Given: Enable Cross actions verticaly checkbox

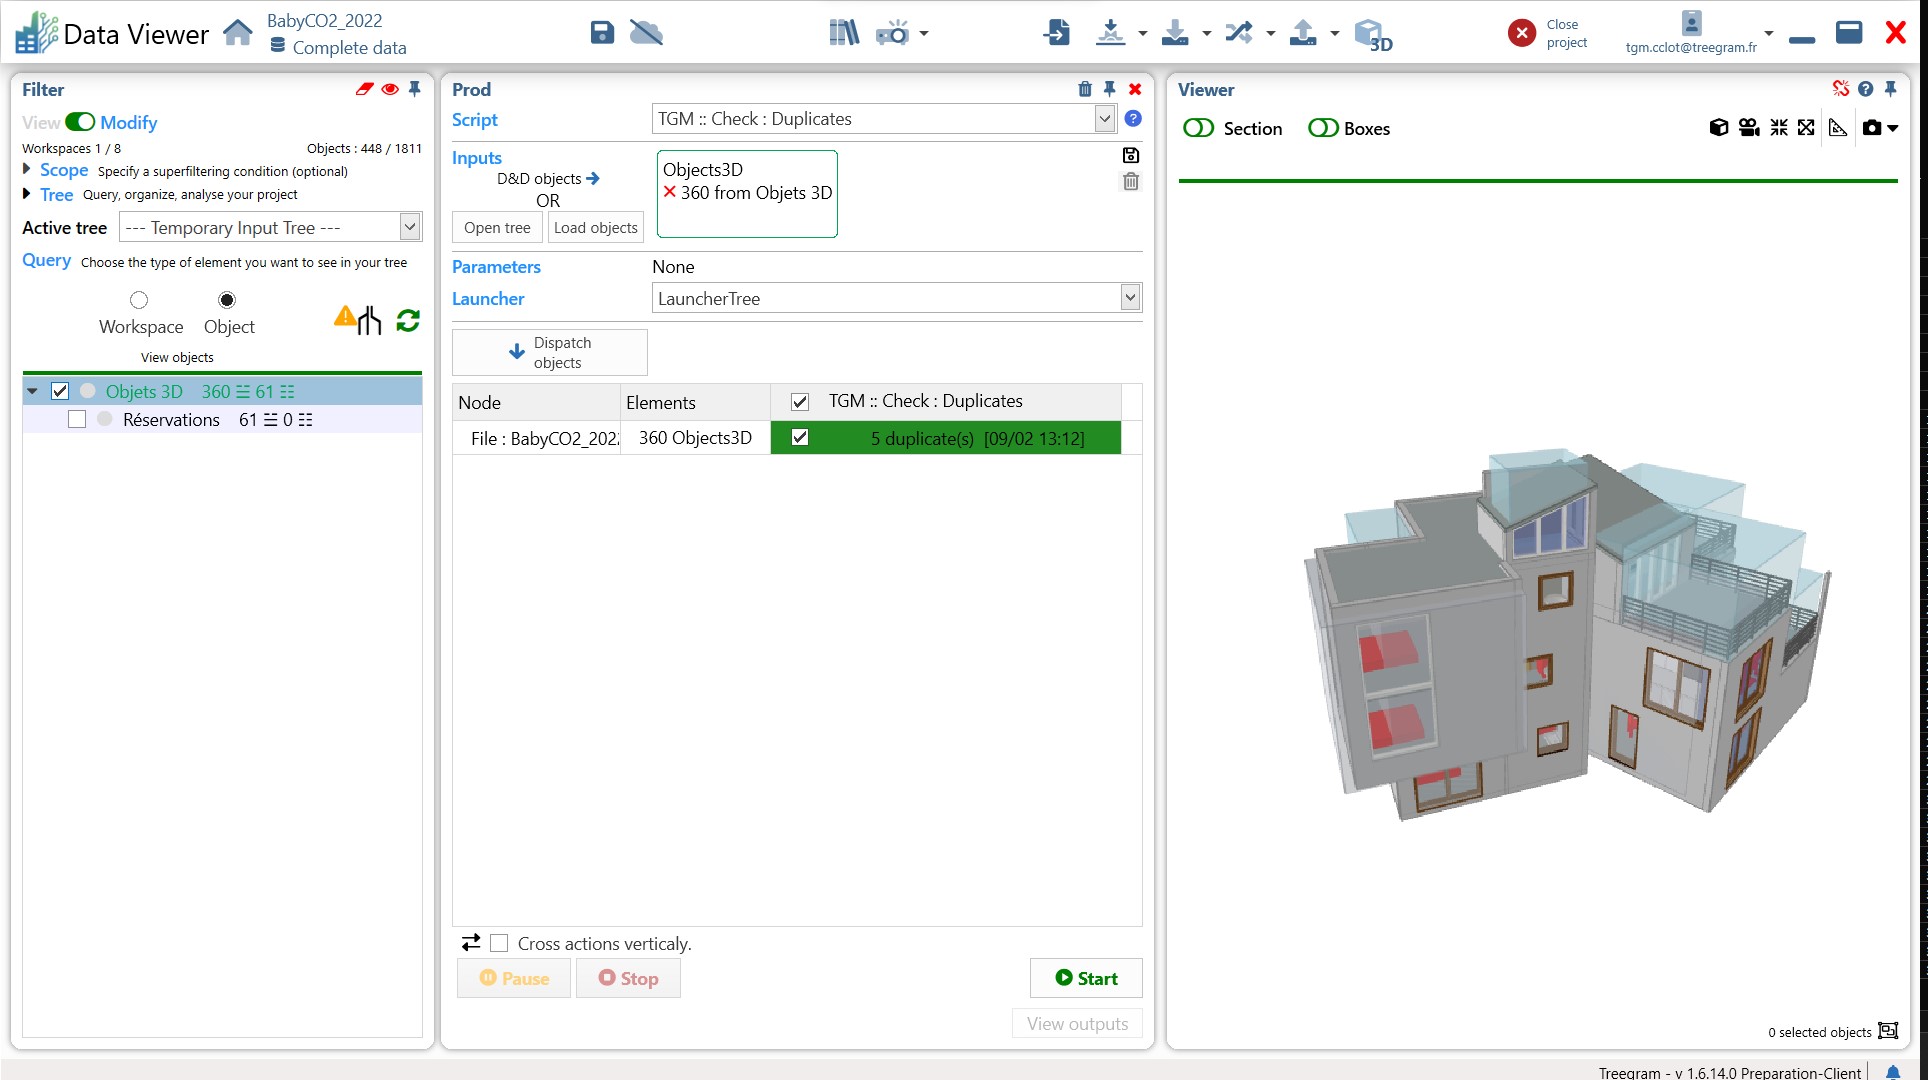Looking at the screenshot, I should [499, 943].
